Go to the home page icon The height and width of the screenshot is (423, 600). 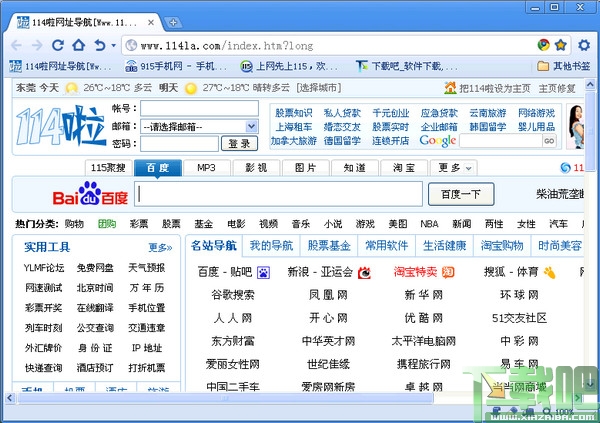[x=79, y=45]
